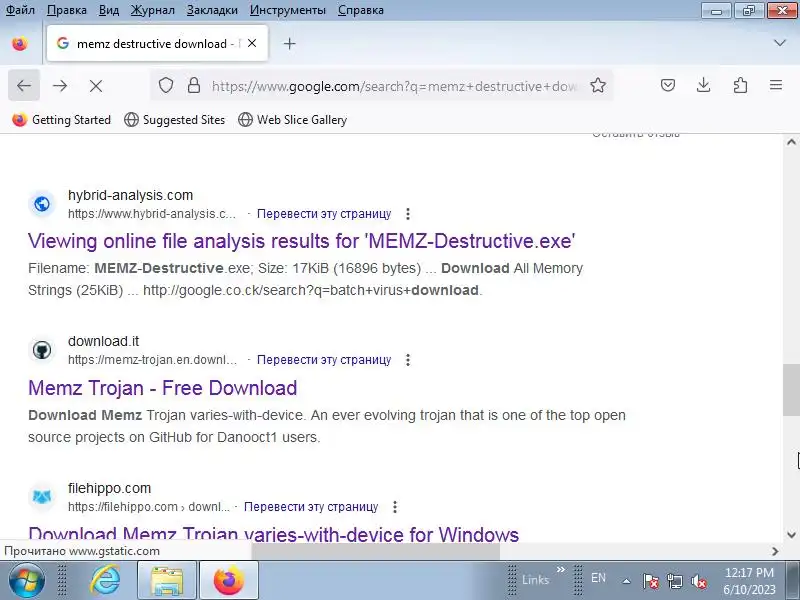
Task: Click the filehippo.com site name
Action: tap(110, 488)
